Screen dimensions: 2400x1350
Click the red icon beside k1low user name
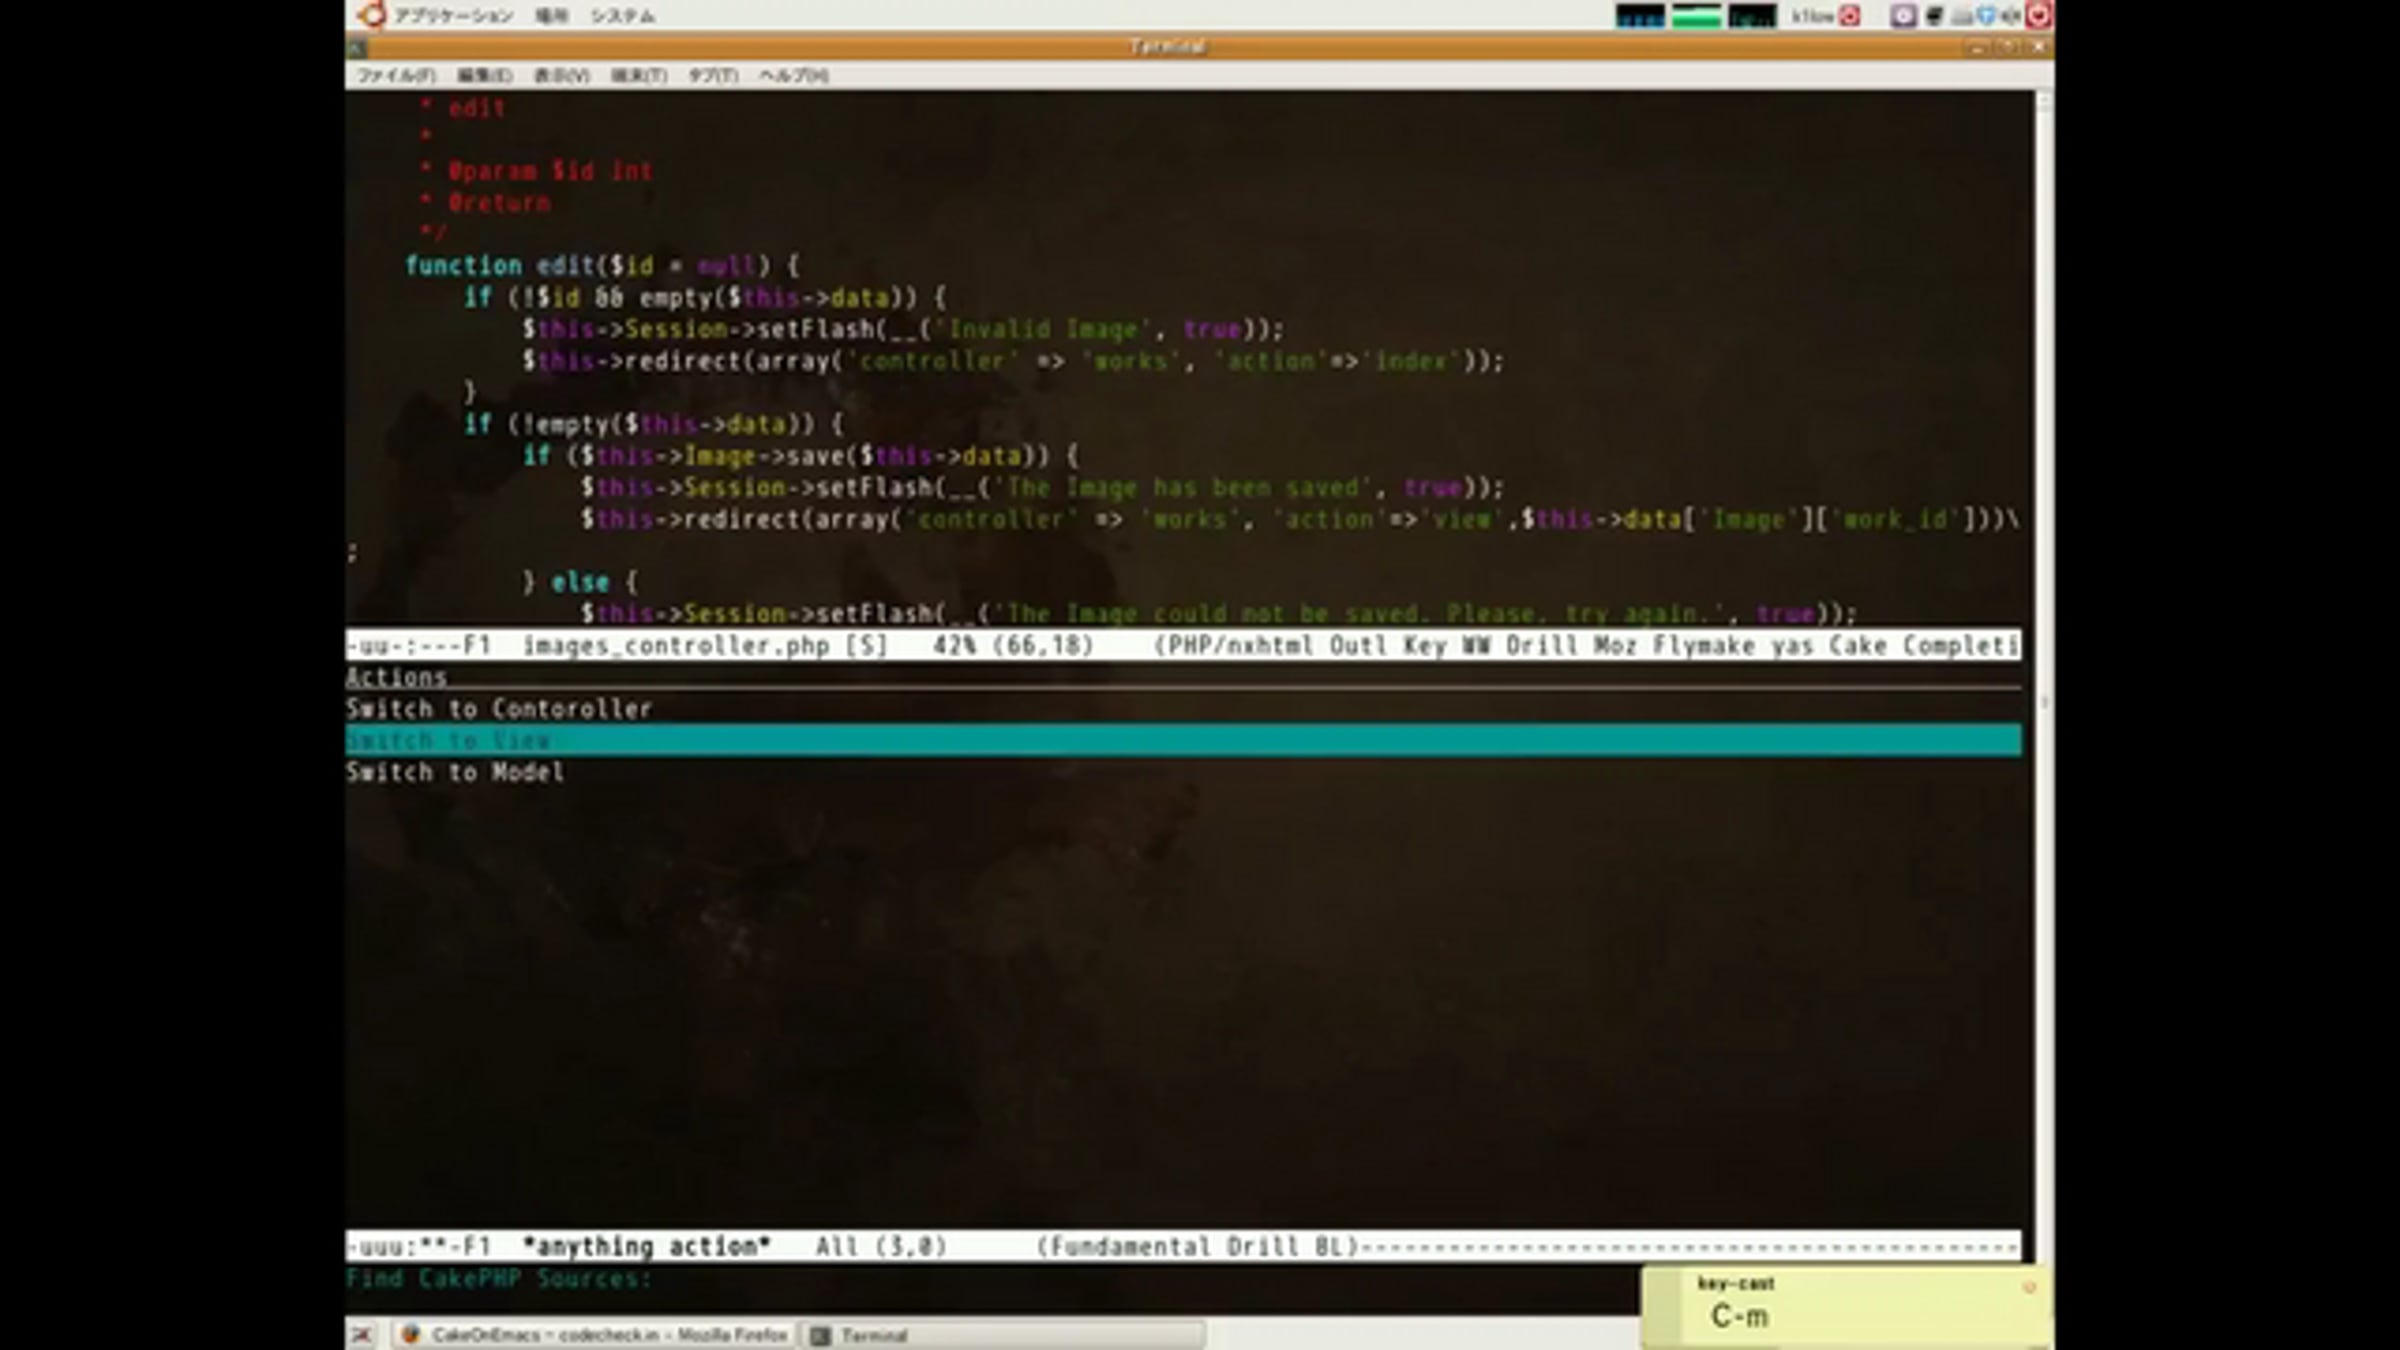pyautogui.click(x=1850, y=16)
